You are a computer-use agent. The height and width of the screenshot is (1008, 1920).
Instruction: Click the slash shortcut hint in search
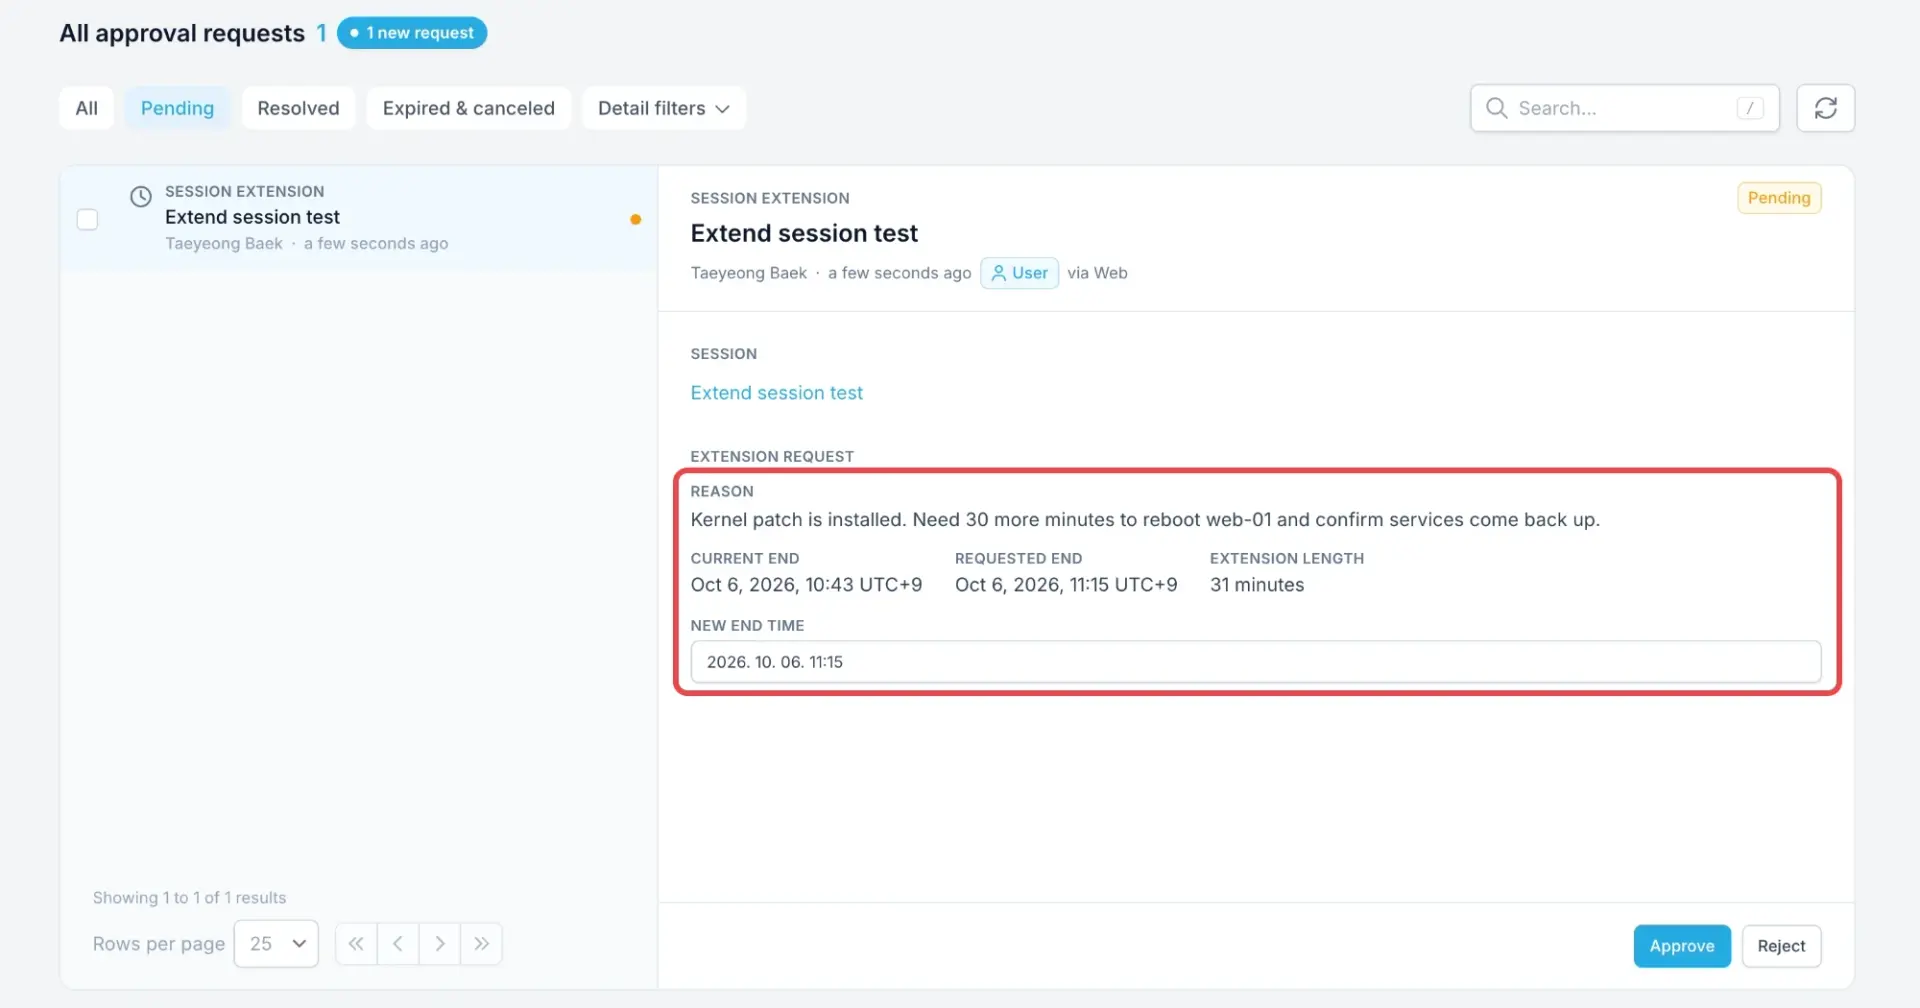tap(1750, 108)
